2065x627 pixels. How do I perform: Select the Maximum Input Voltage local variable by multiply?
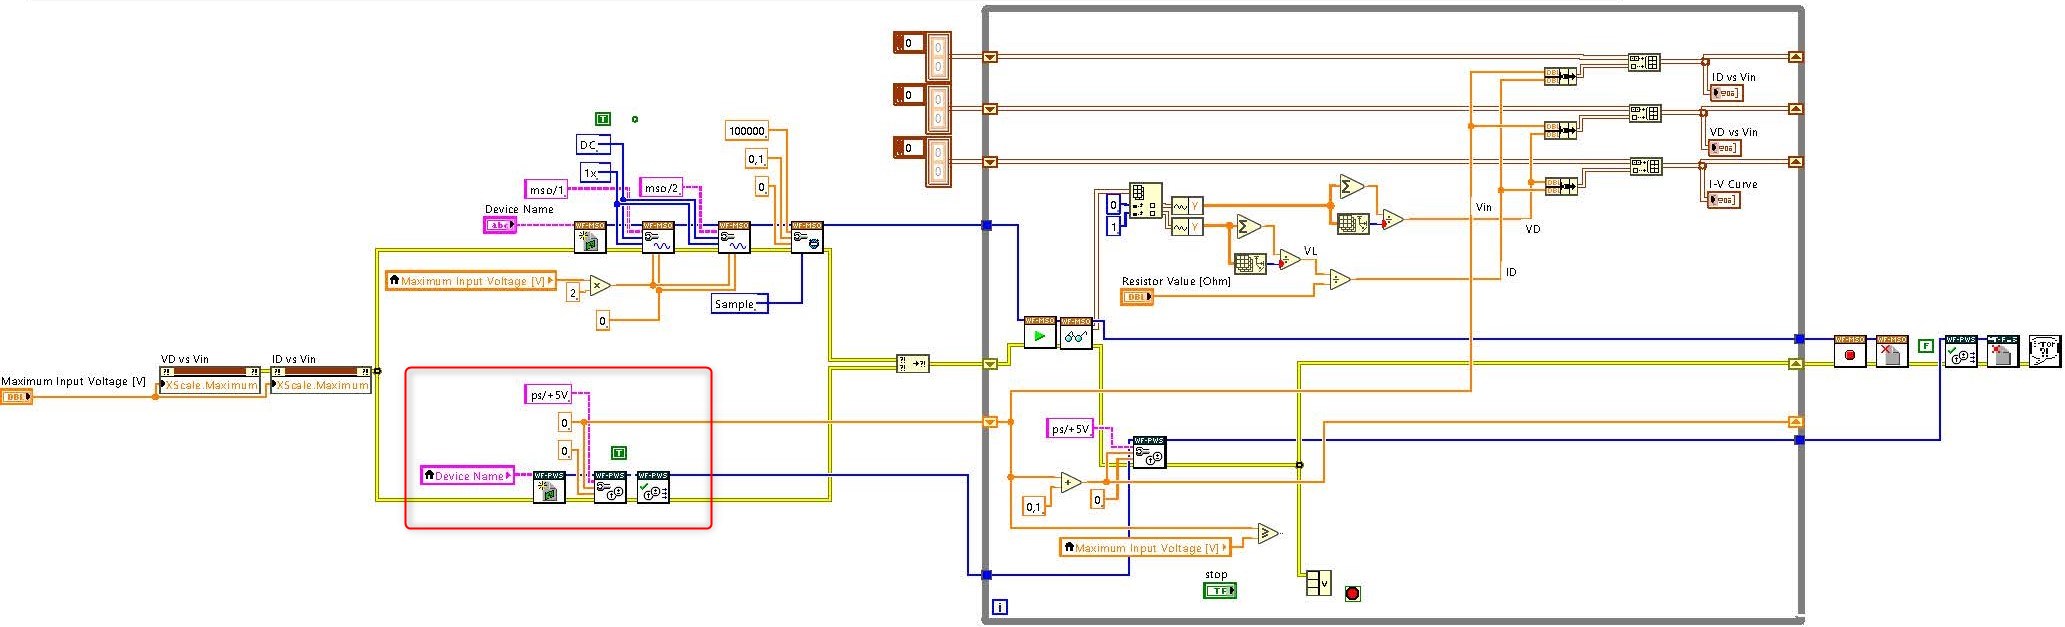click(x=471, y=281)
